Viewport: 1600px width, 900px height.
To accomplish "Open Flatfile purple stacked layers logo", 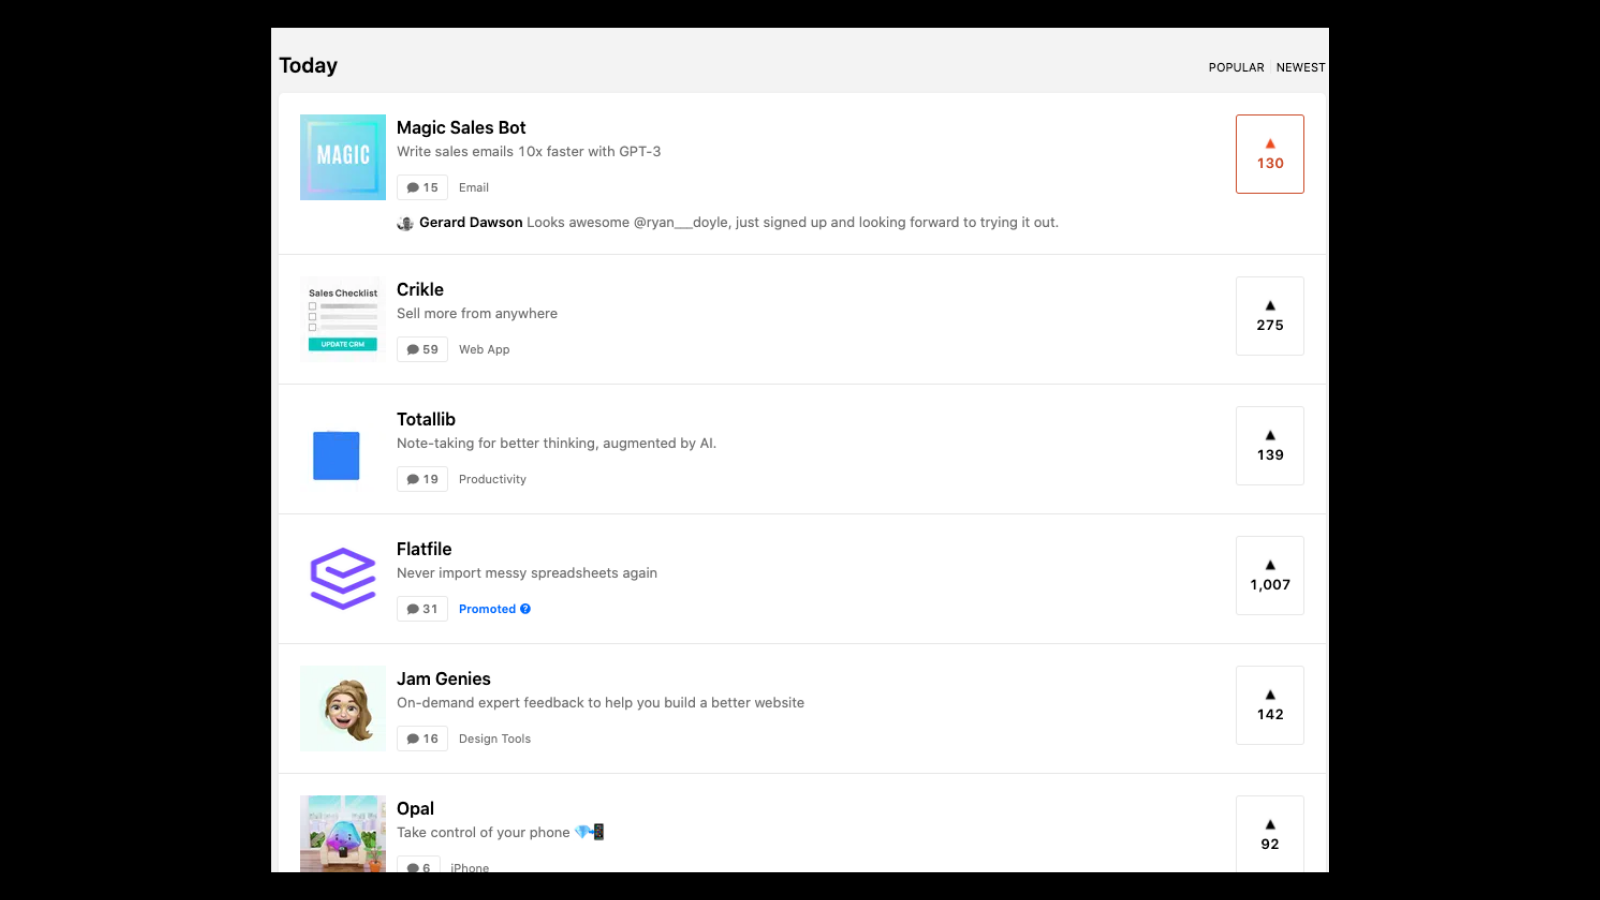I will tap(343, 578).
